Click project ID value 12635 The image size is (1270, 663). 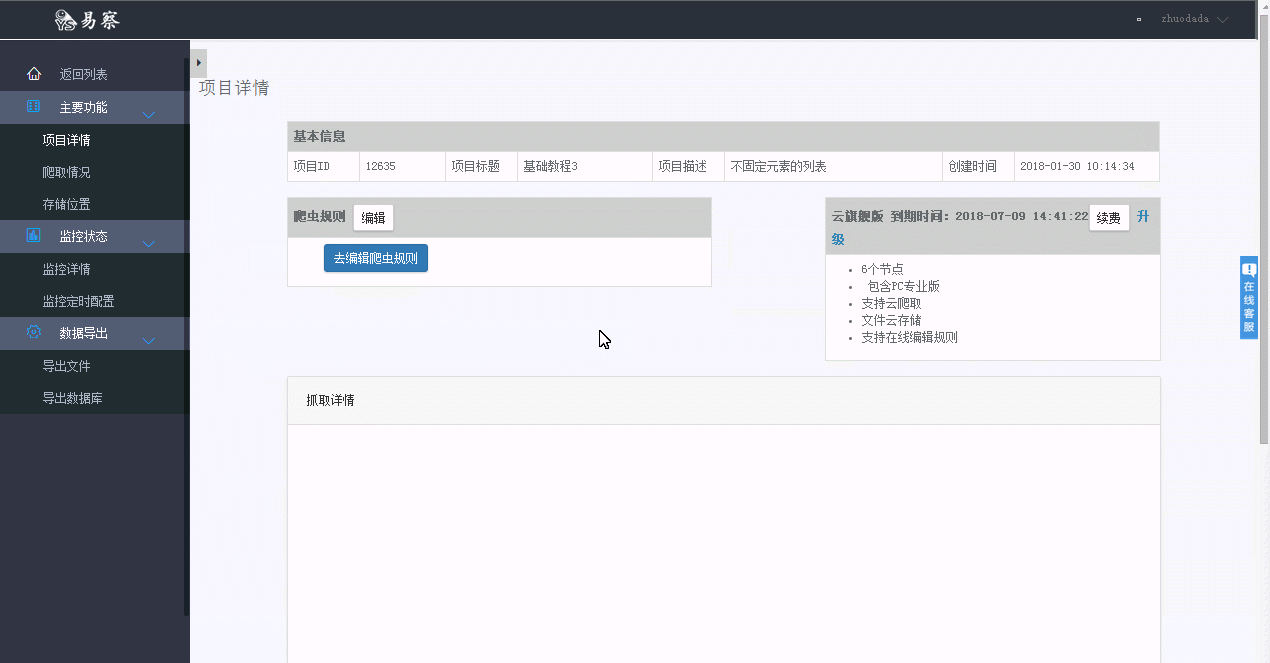(381, 166)
